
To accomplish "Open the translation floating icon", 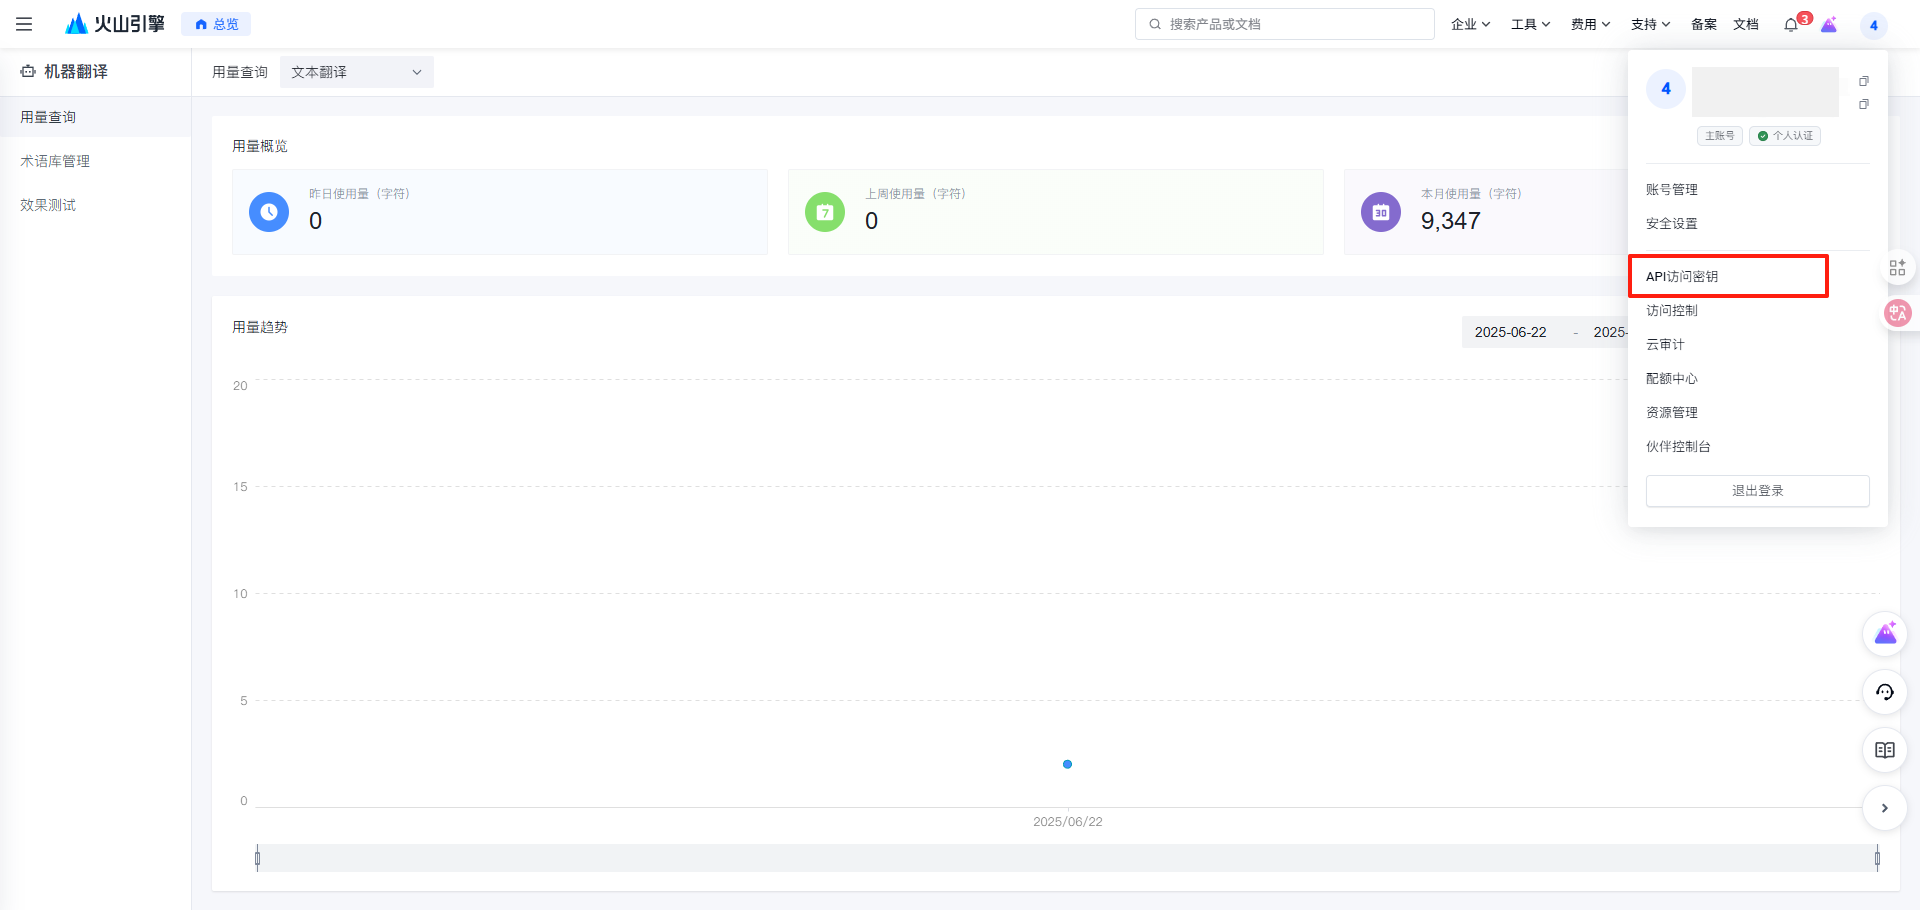I will (x=1897, y=313).
